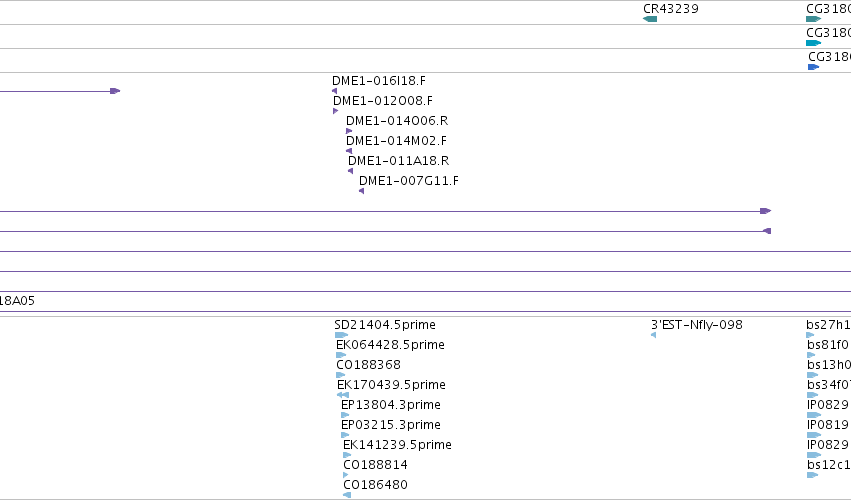Select the DME1-016I18.F feature label

click(379, 81)
